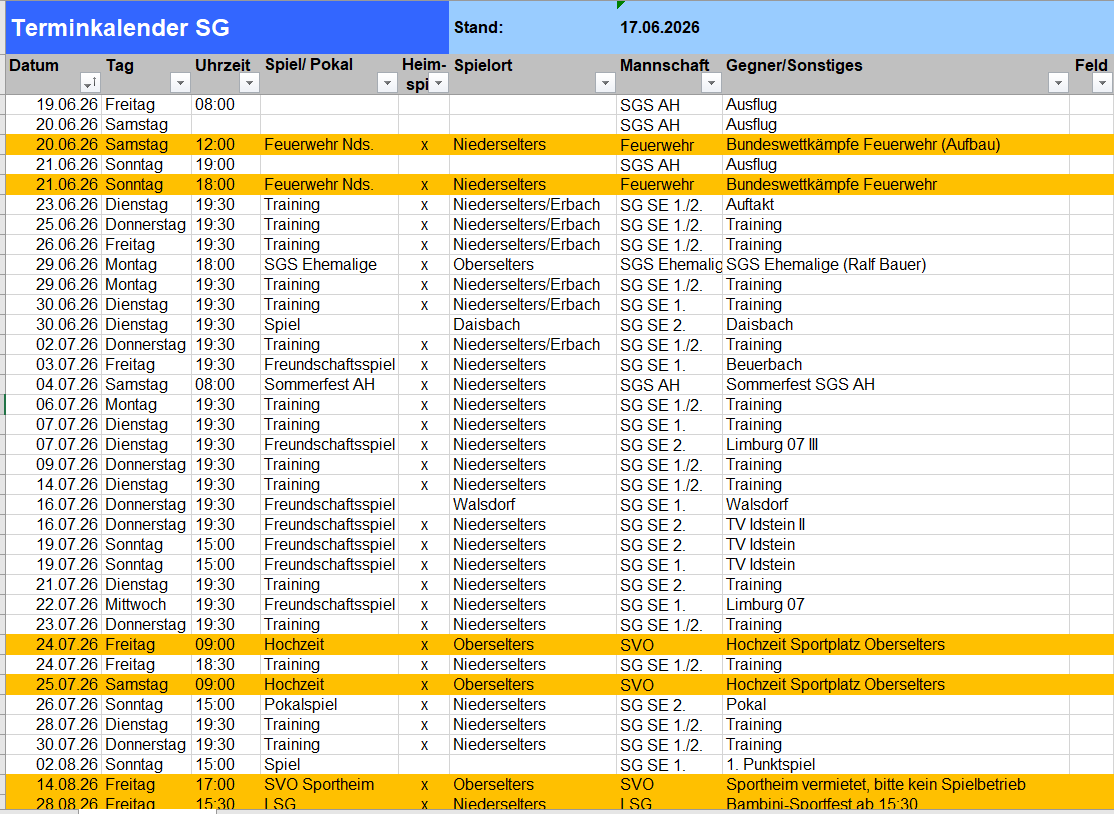Select the date cell '25.06.26'
Image resolution: width=1114 pixels, height=814 pixels.
[55, 224]
